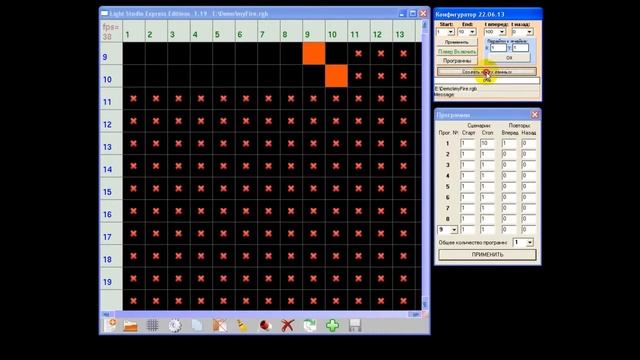Click orange cell at row 9 column 9
This screenshot has width=640, height=360.
pyautogui.click(x=314, y=53)
